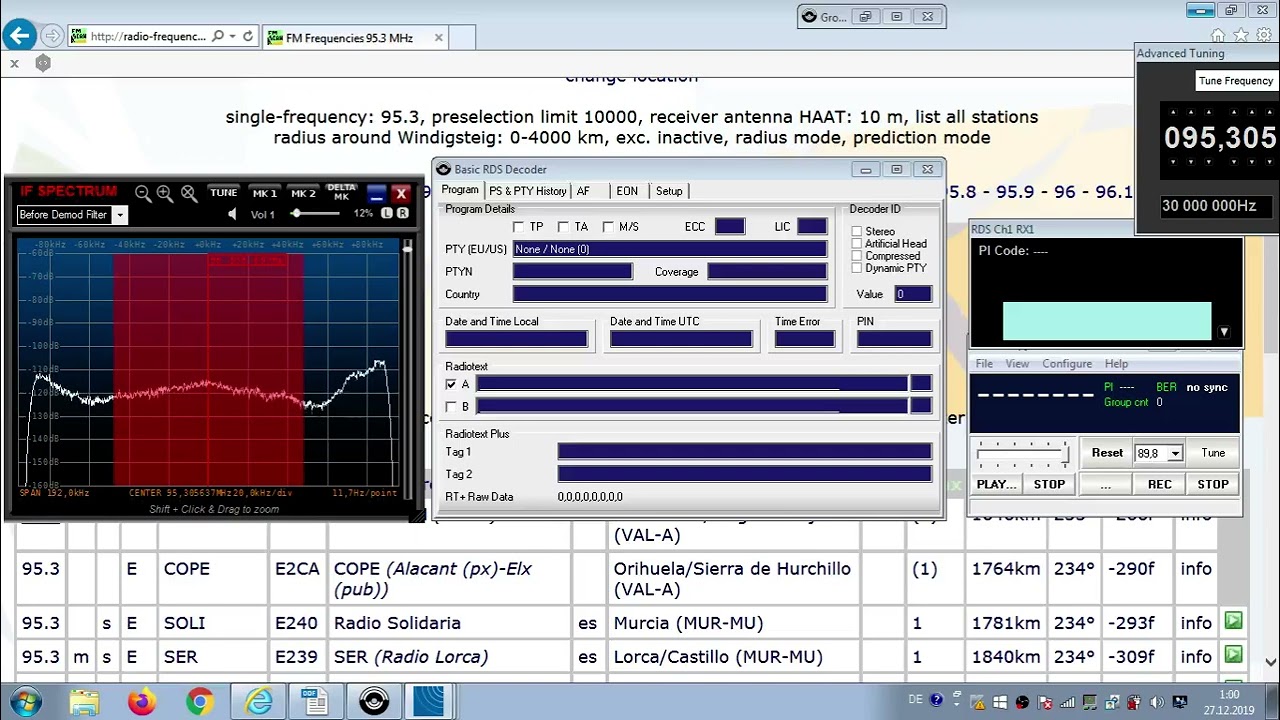Launch Firefox from the taskbar
Screen dimensions: 1280x720
click(142, 702)
